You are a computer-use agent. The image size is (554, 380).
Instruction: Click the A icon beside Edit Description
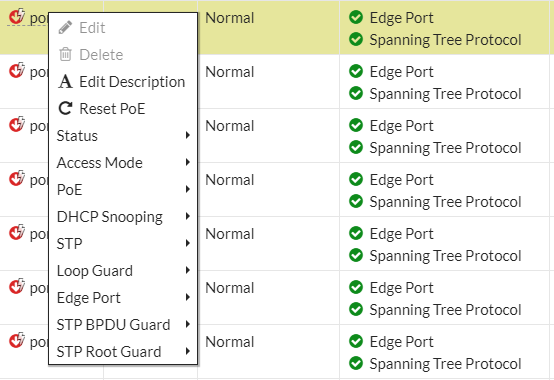(x=65, y=82)
